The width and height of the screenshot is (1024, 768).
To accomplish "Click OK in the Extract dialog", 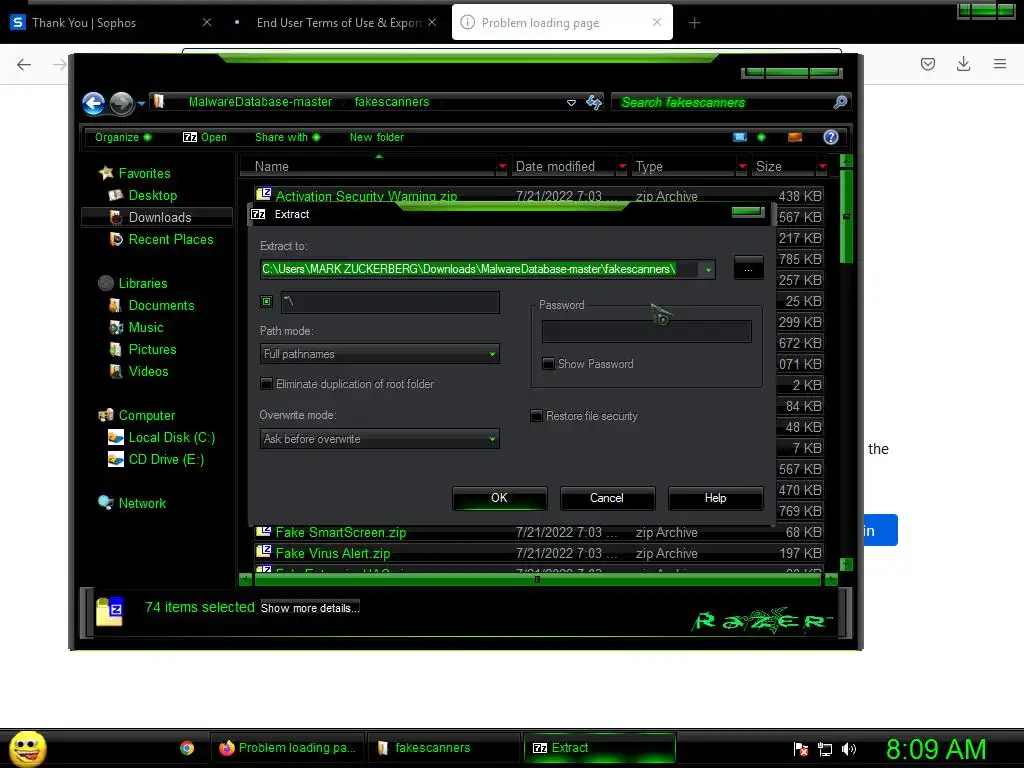I will pos(500,498).
